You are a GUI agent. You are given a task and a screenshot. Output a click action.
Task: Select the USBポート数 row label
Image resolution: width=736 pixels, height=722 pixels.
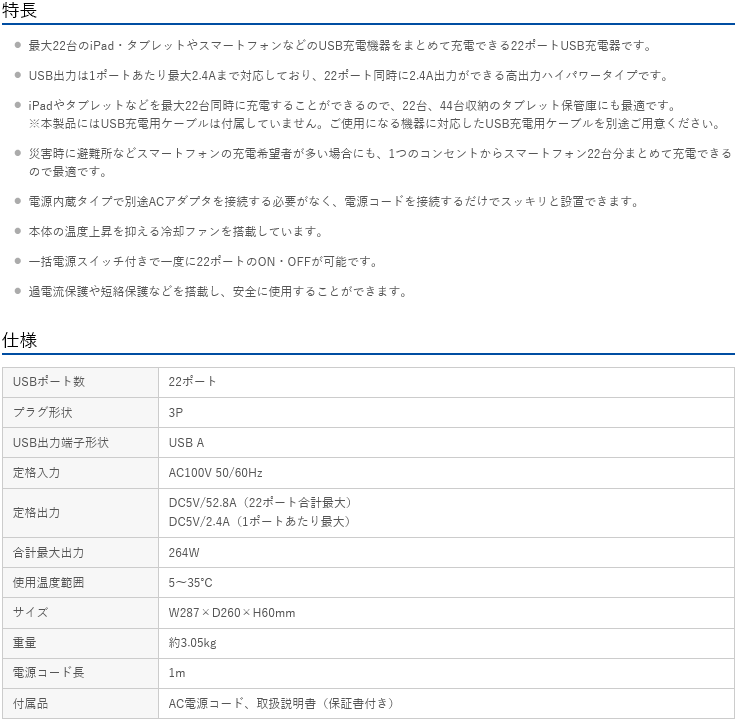(48, 382)
